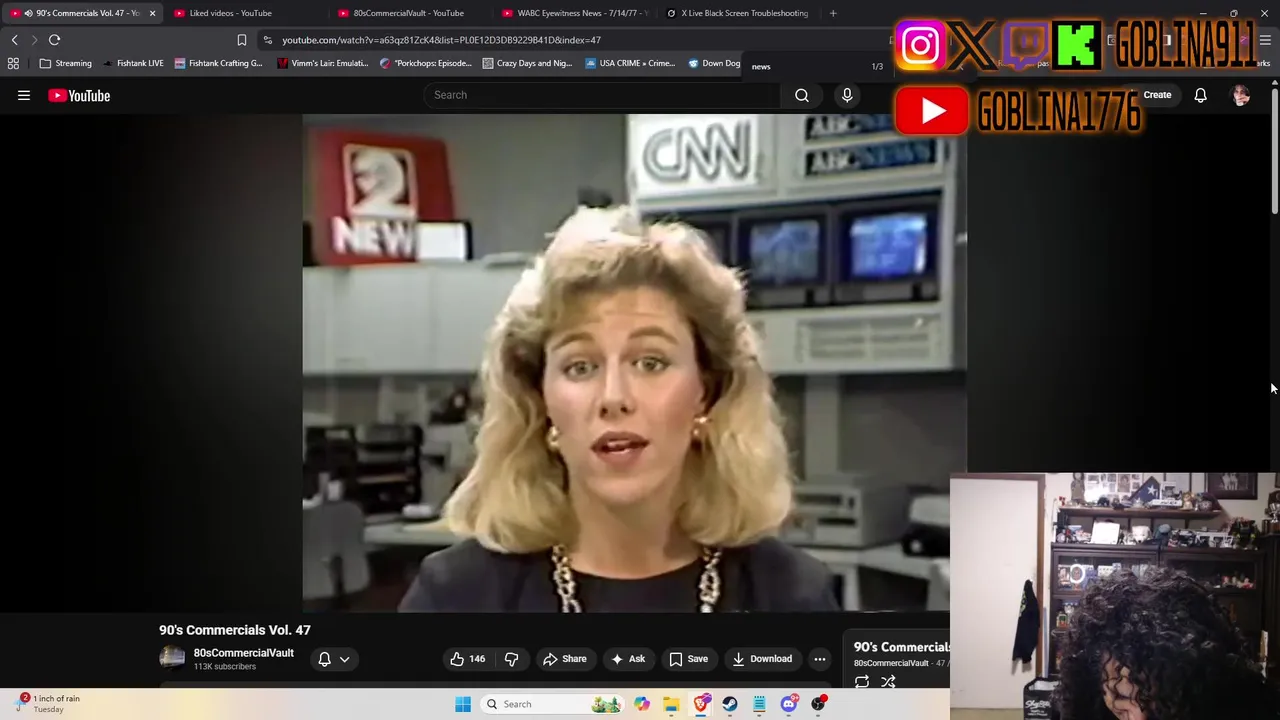
Task: Open Brave browser taskbar icon
Action: (701, 704)
